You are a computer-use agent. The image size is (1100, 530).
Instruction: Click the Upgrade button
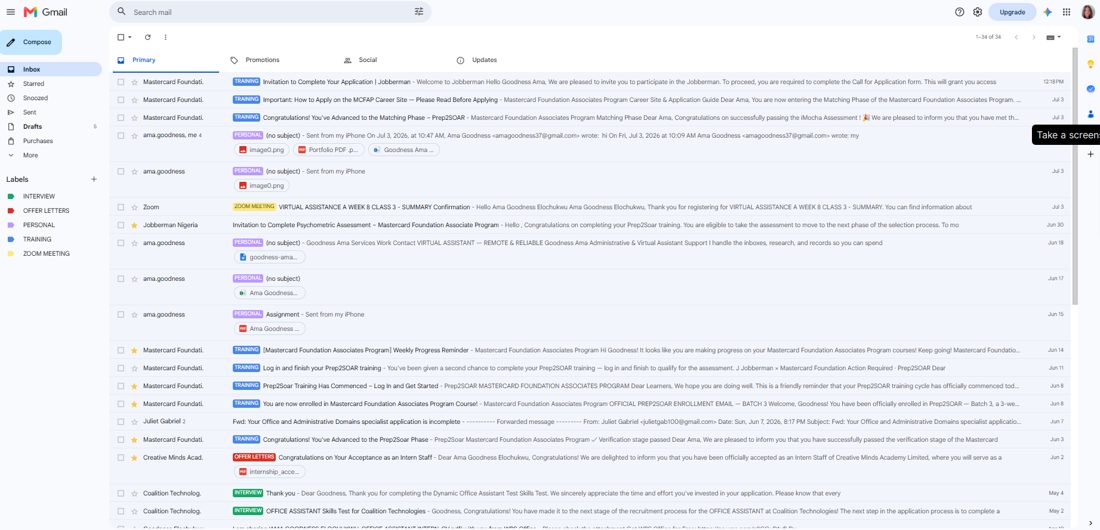(x=1012, y=12)
